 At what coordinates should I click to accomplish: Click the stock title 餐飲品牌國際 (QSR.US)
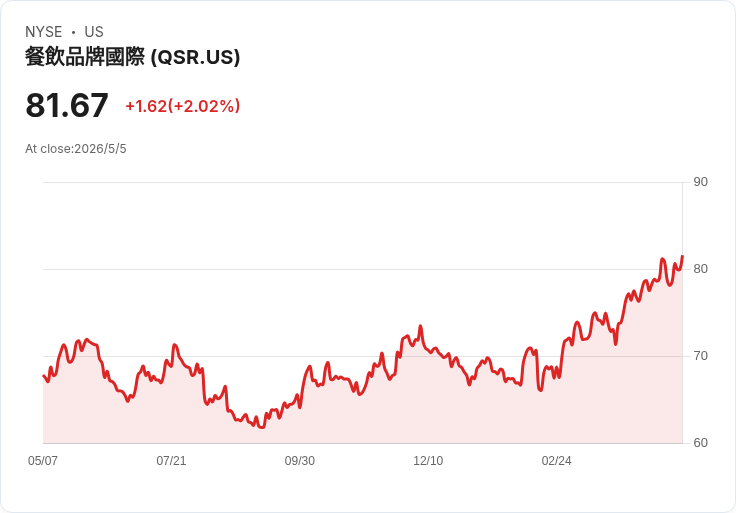coord(132,57)
